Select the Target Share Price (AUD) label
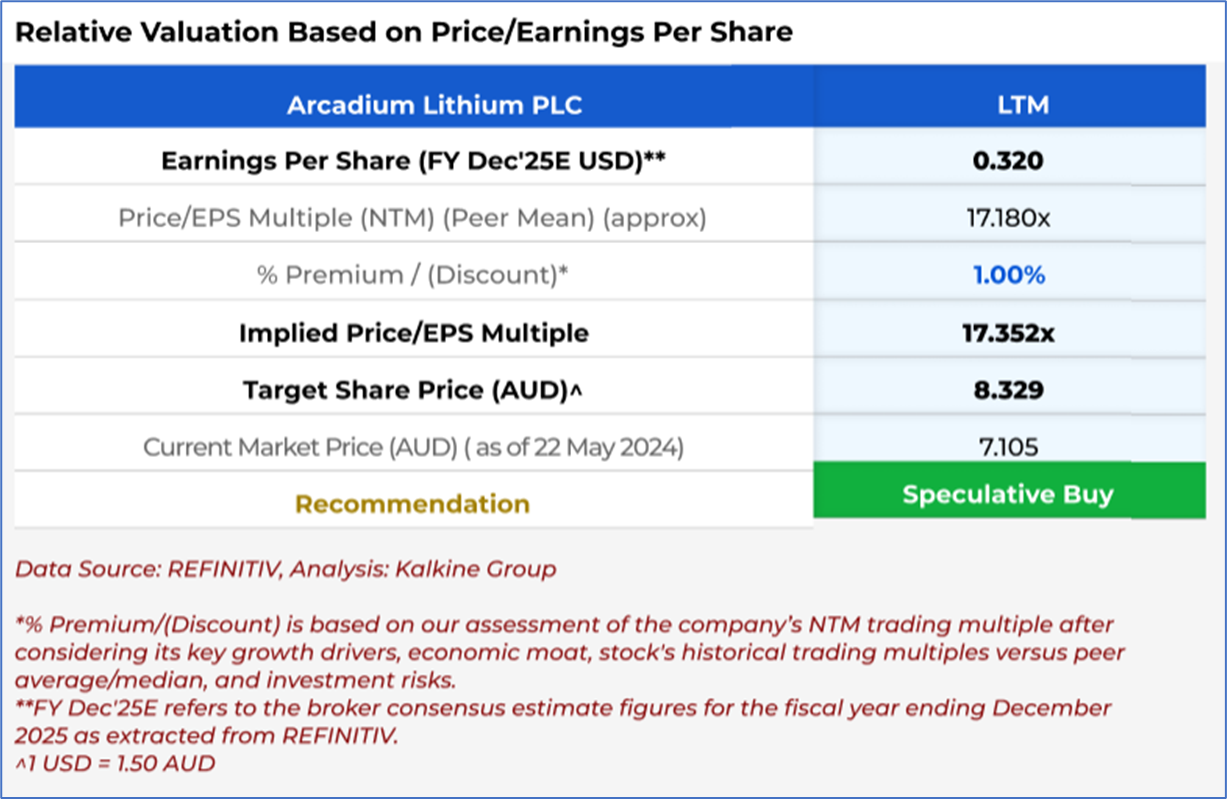 pos(412,389)
